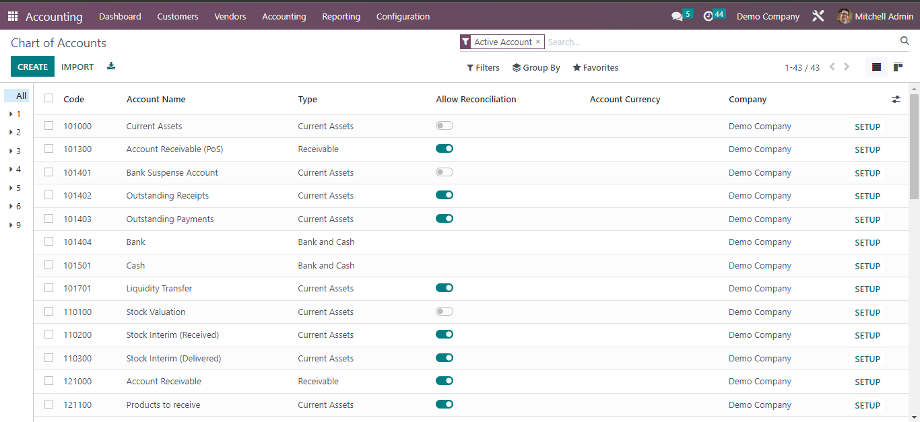The image size is (920, 422).
Task: Click the debug tools wrench icon
Action: [x=818, y=16]
